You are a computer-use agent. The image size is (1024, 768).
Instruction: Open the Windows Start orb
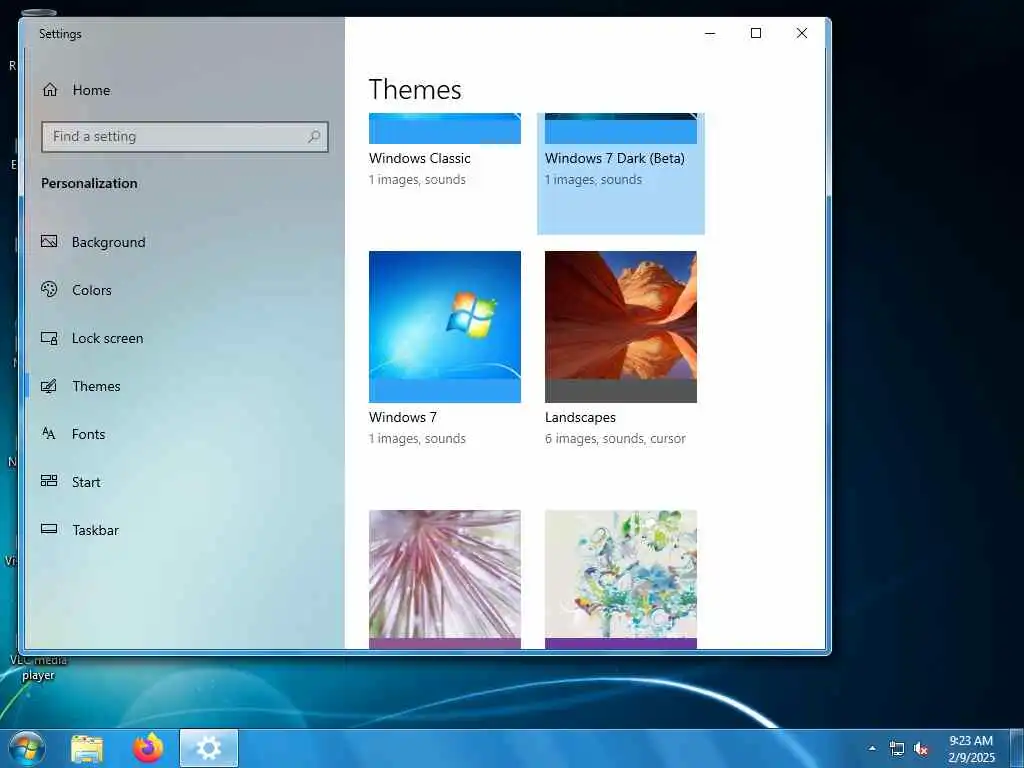27,748
